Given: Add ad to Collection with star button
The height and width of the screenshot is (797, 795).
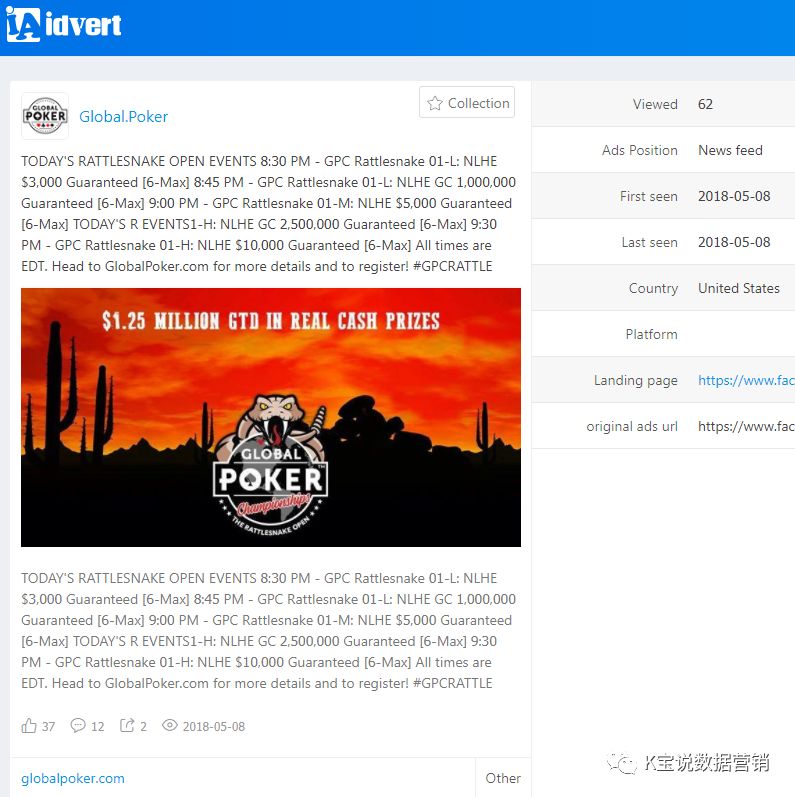Looking at the screenshot, I should point(467,103).
